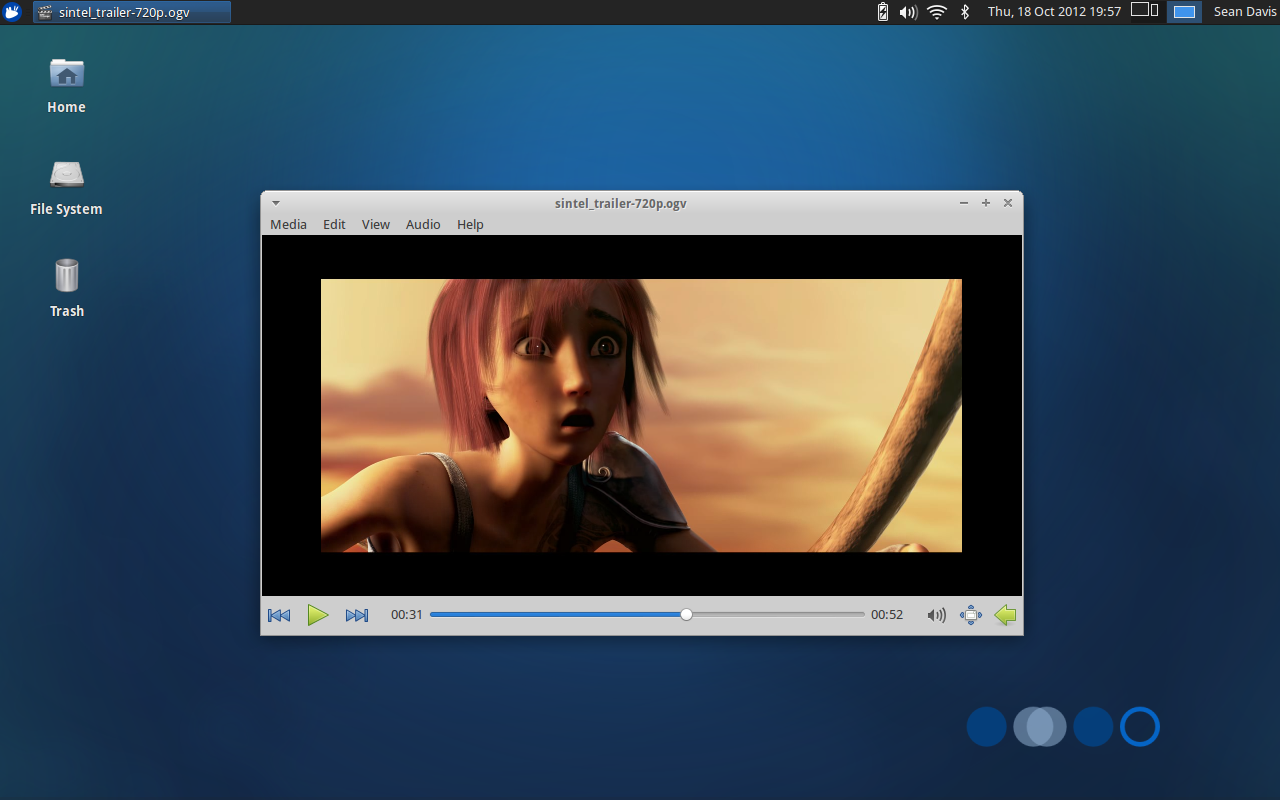
Task: Open the View menu
Action: 375,224
